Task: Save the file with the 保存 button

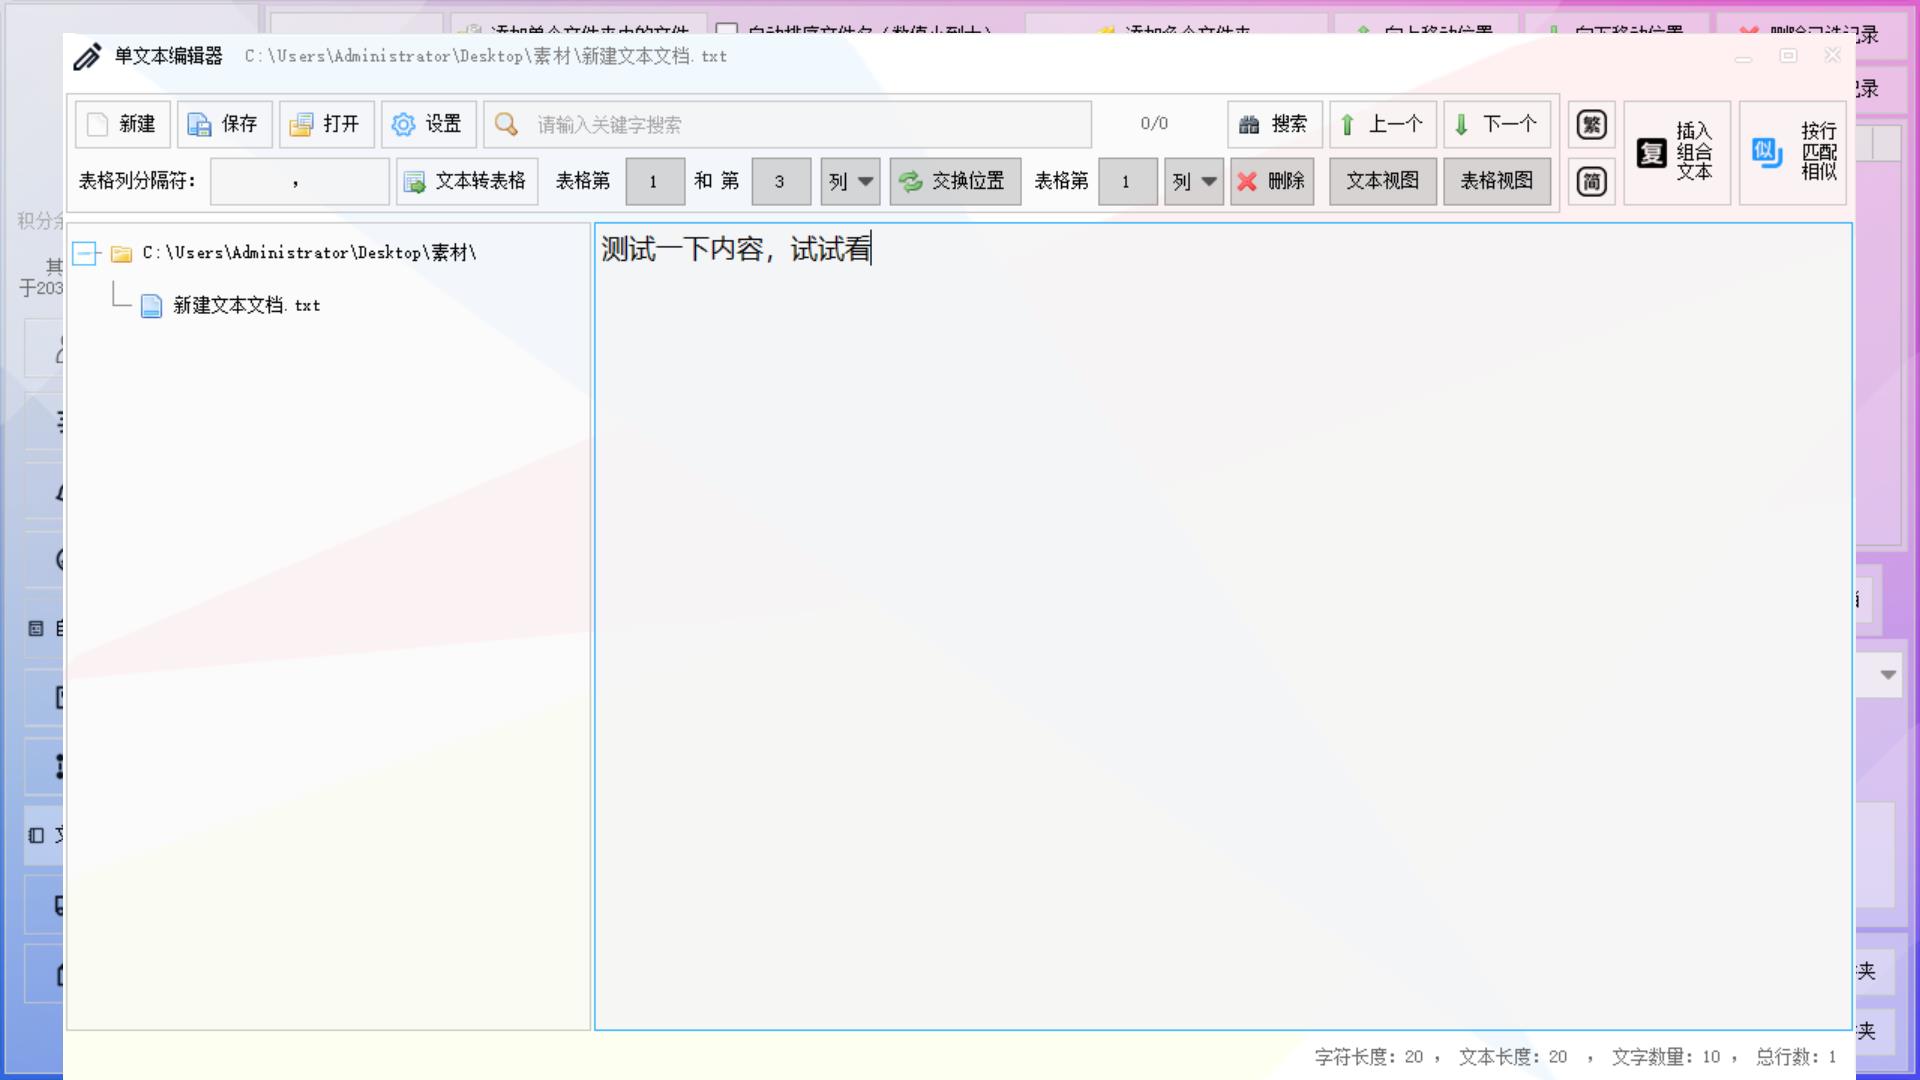Action: tap(224, 124)
